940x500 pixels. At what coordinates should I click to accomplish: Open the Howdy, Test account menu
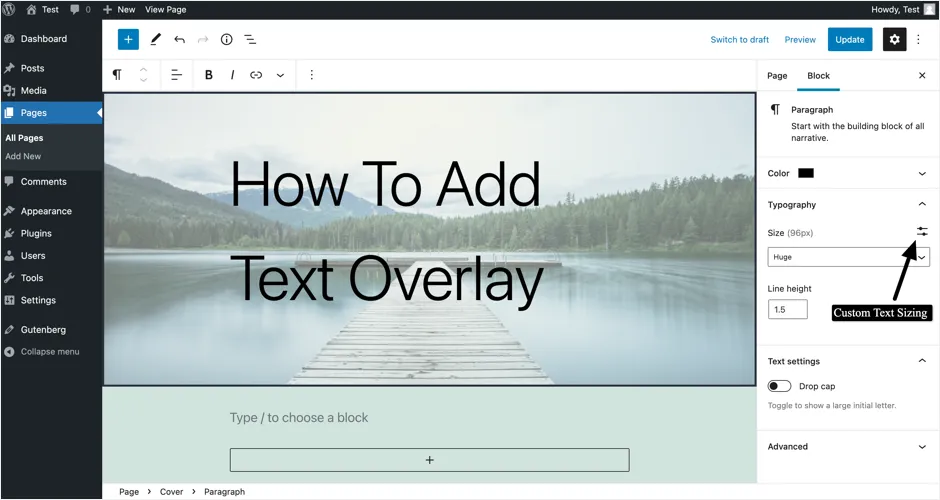tap(903, 9)
